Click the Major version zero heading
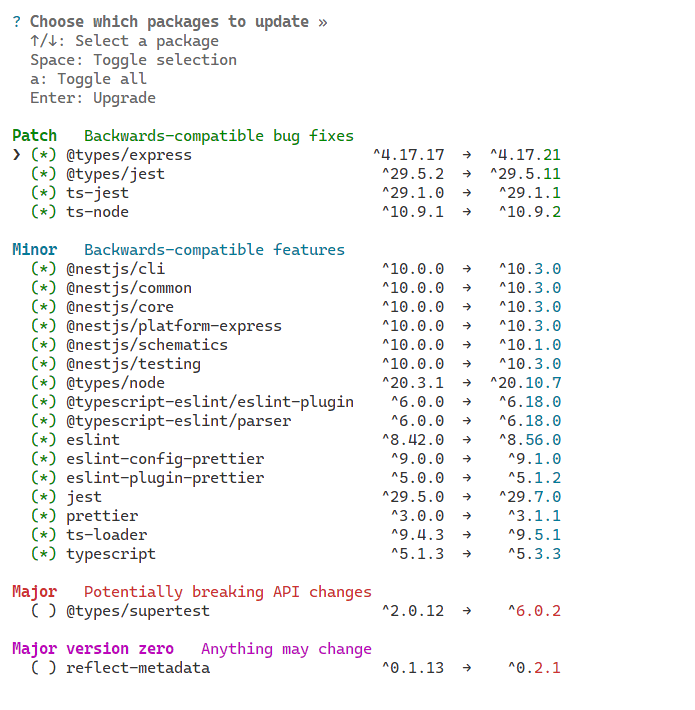 tap(93, 649)
